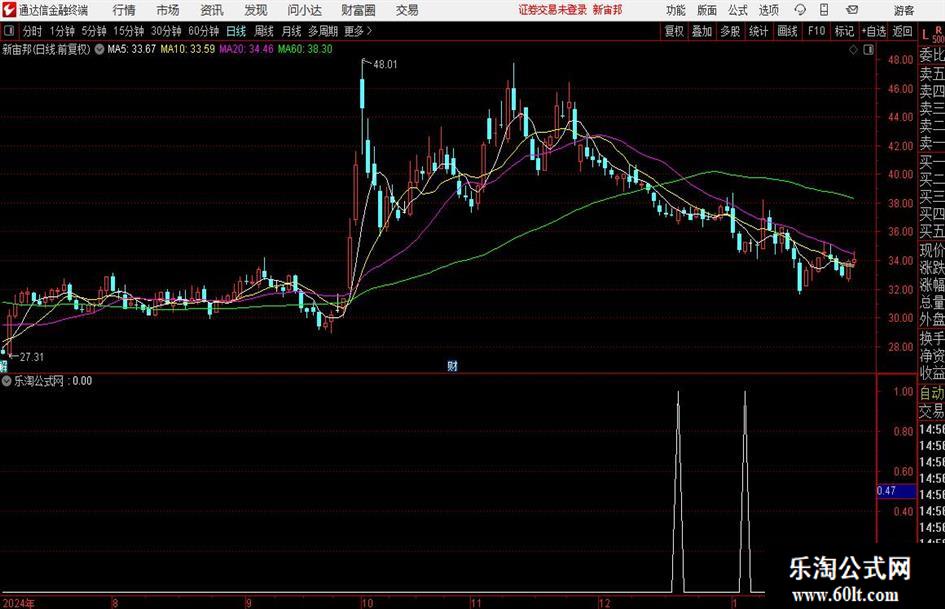Click the MA5: 33.67 label
Image resolution: width=945 pixels, height=609 pixels.
click(131, 49)
